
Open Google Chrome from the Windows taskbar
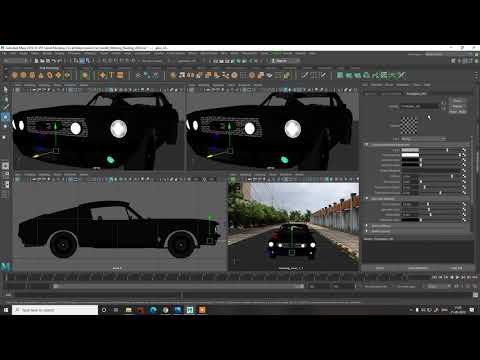pos(166,310)
